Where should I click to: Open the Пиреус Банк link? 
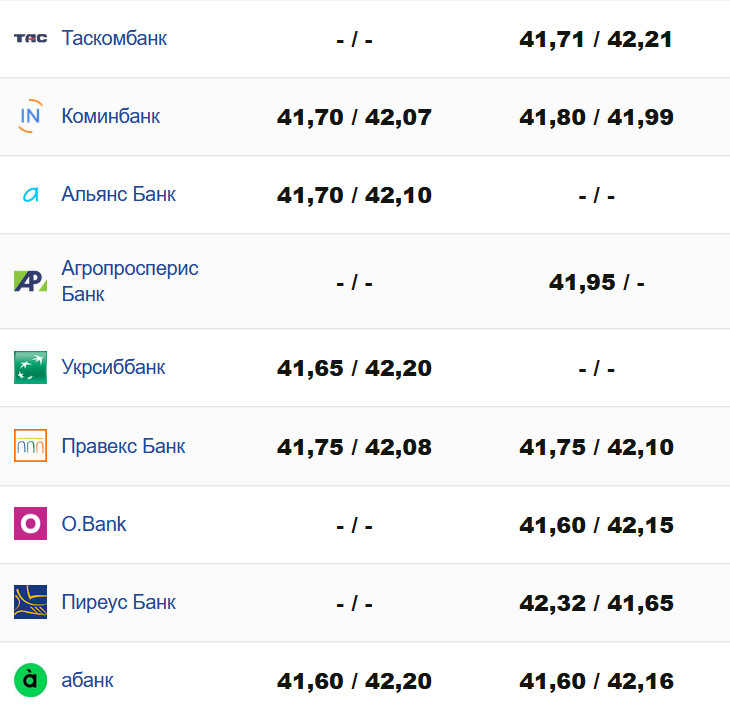coord(118,602)
